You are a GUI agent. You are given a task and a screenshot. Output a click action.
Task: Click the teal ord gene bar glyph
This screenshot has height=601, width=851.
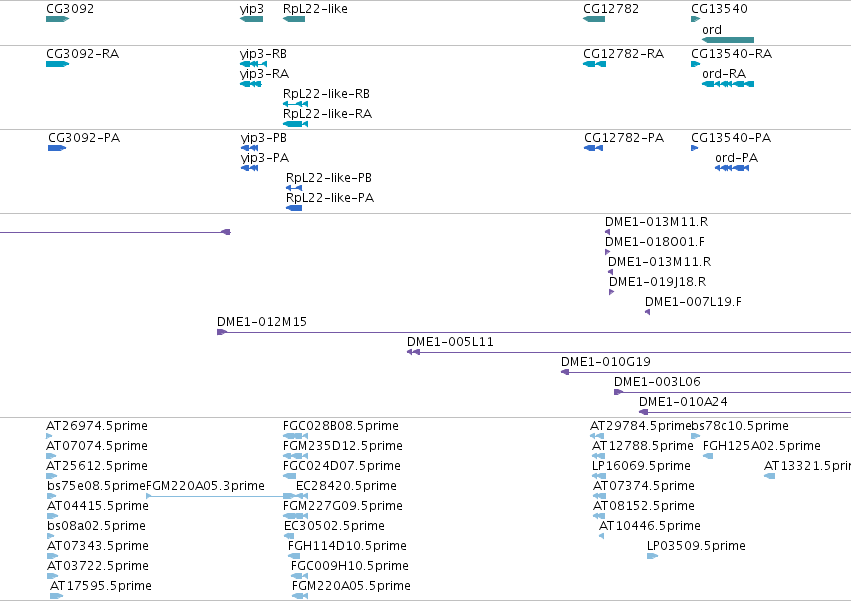point(728,40)
